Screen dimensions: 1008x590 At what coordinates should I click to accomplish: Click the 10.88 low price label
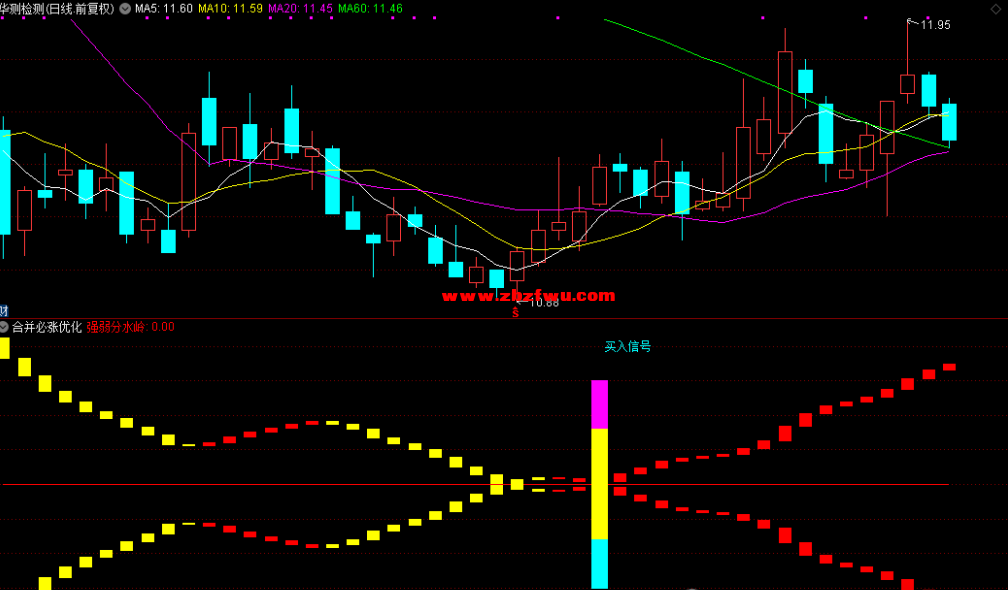544,303
